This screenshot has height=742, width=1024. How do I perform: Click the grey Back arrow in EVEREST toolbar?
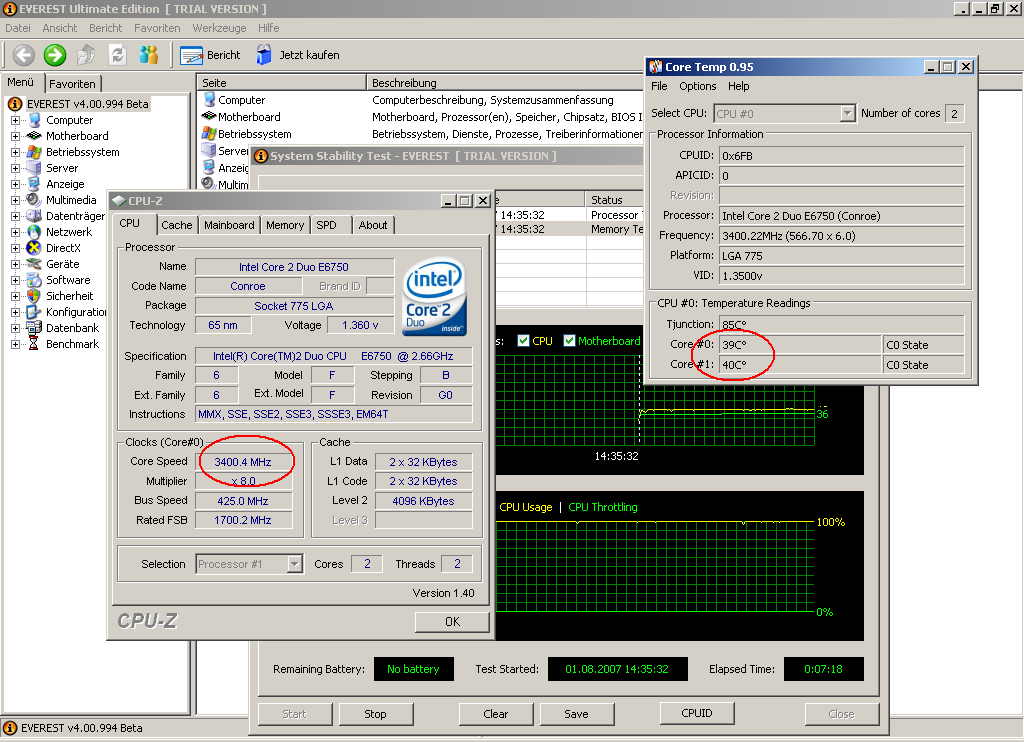tap(24, 55)
